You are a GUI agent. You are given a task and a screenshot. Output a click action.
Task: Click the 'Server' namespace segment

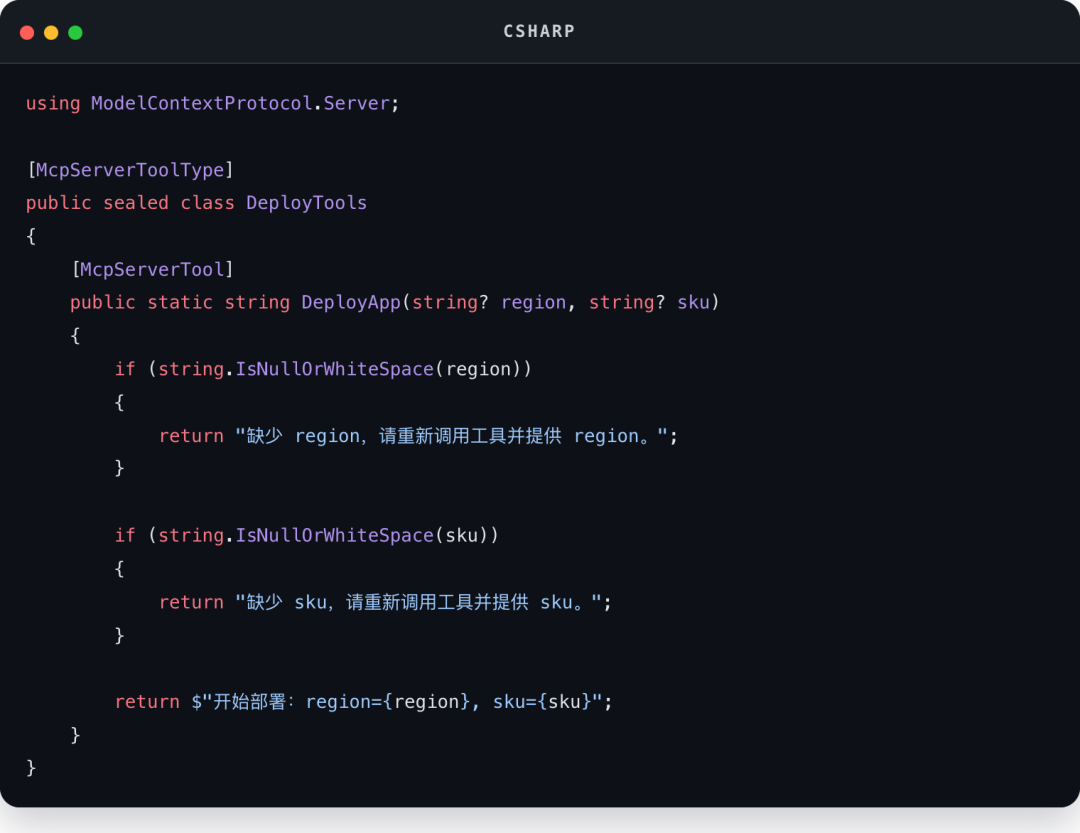357,103
